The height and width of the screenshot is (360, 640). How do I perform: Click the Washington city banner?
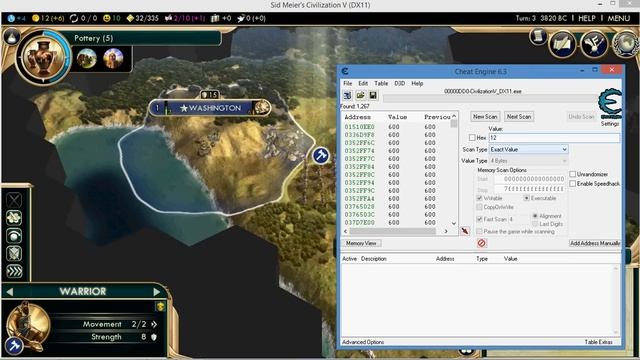[x=209, y=108]
